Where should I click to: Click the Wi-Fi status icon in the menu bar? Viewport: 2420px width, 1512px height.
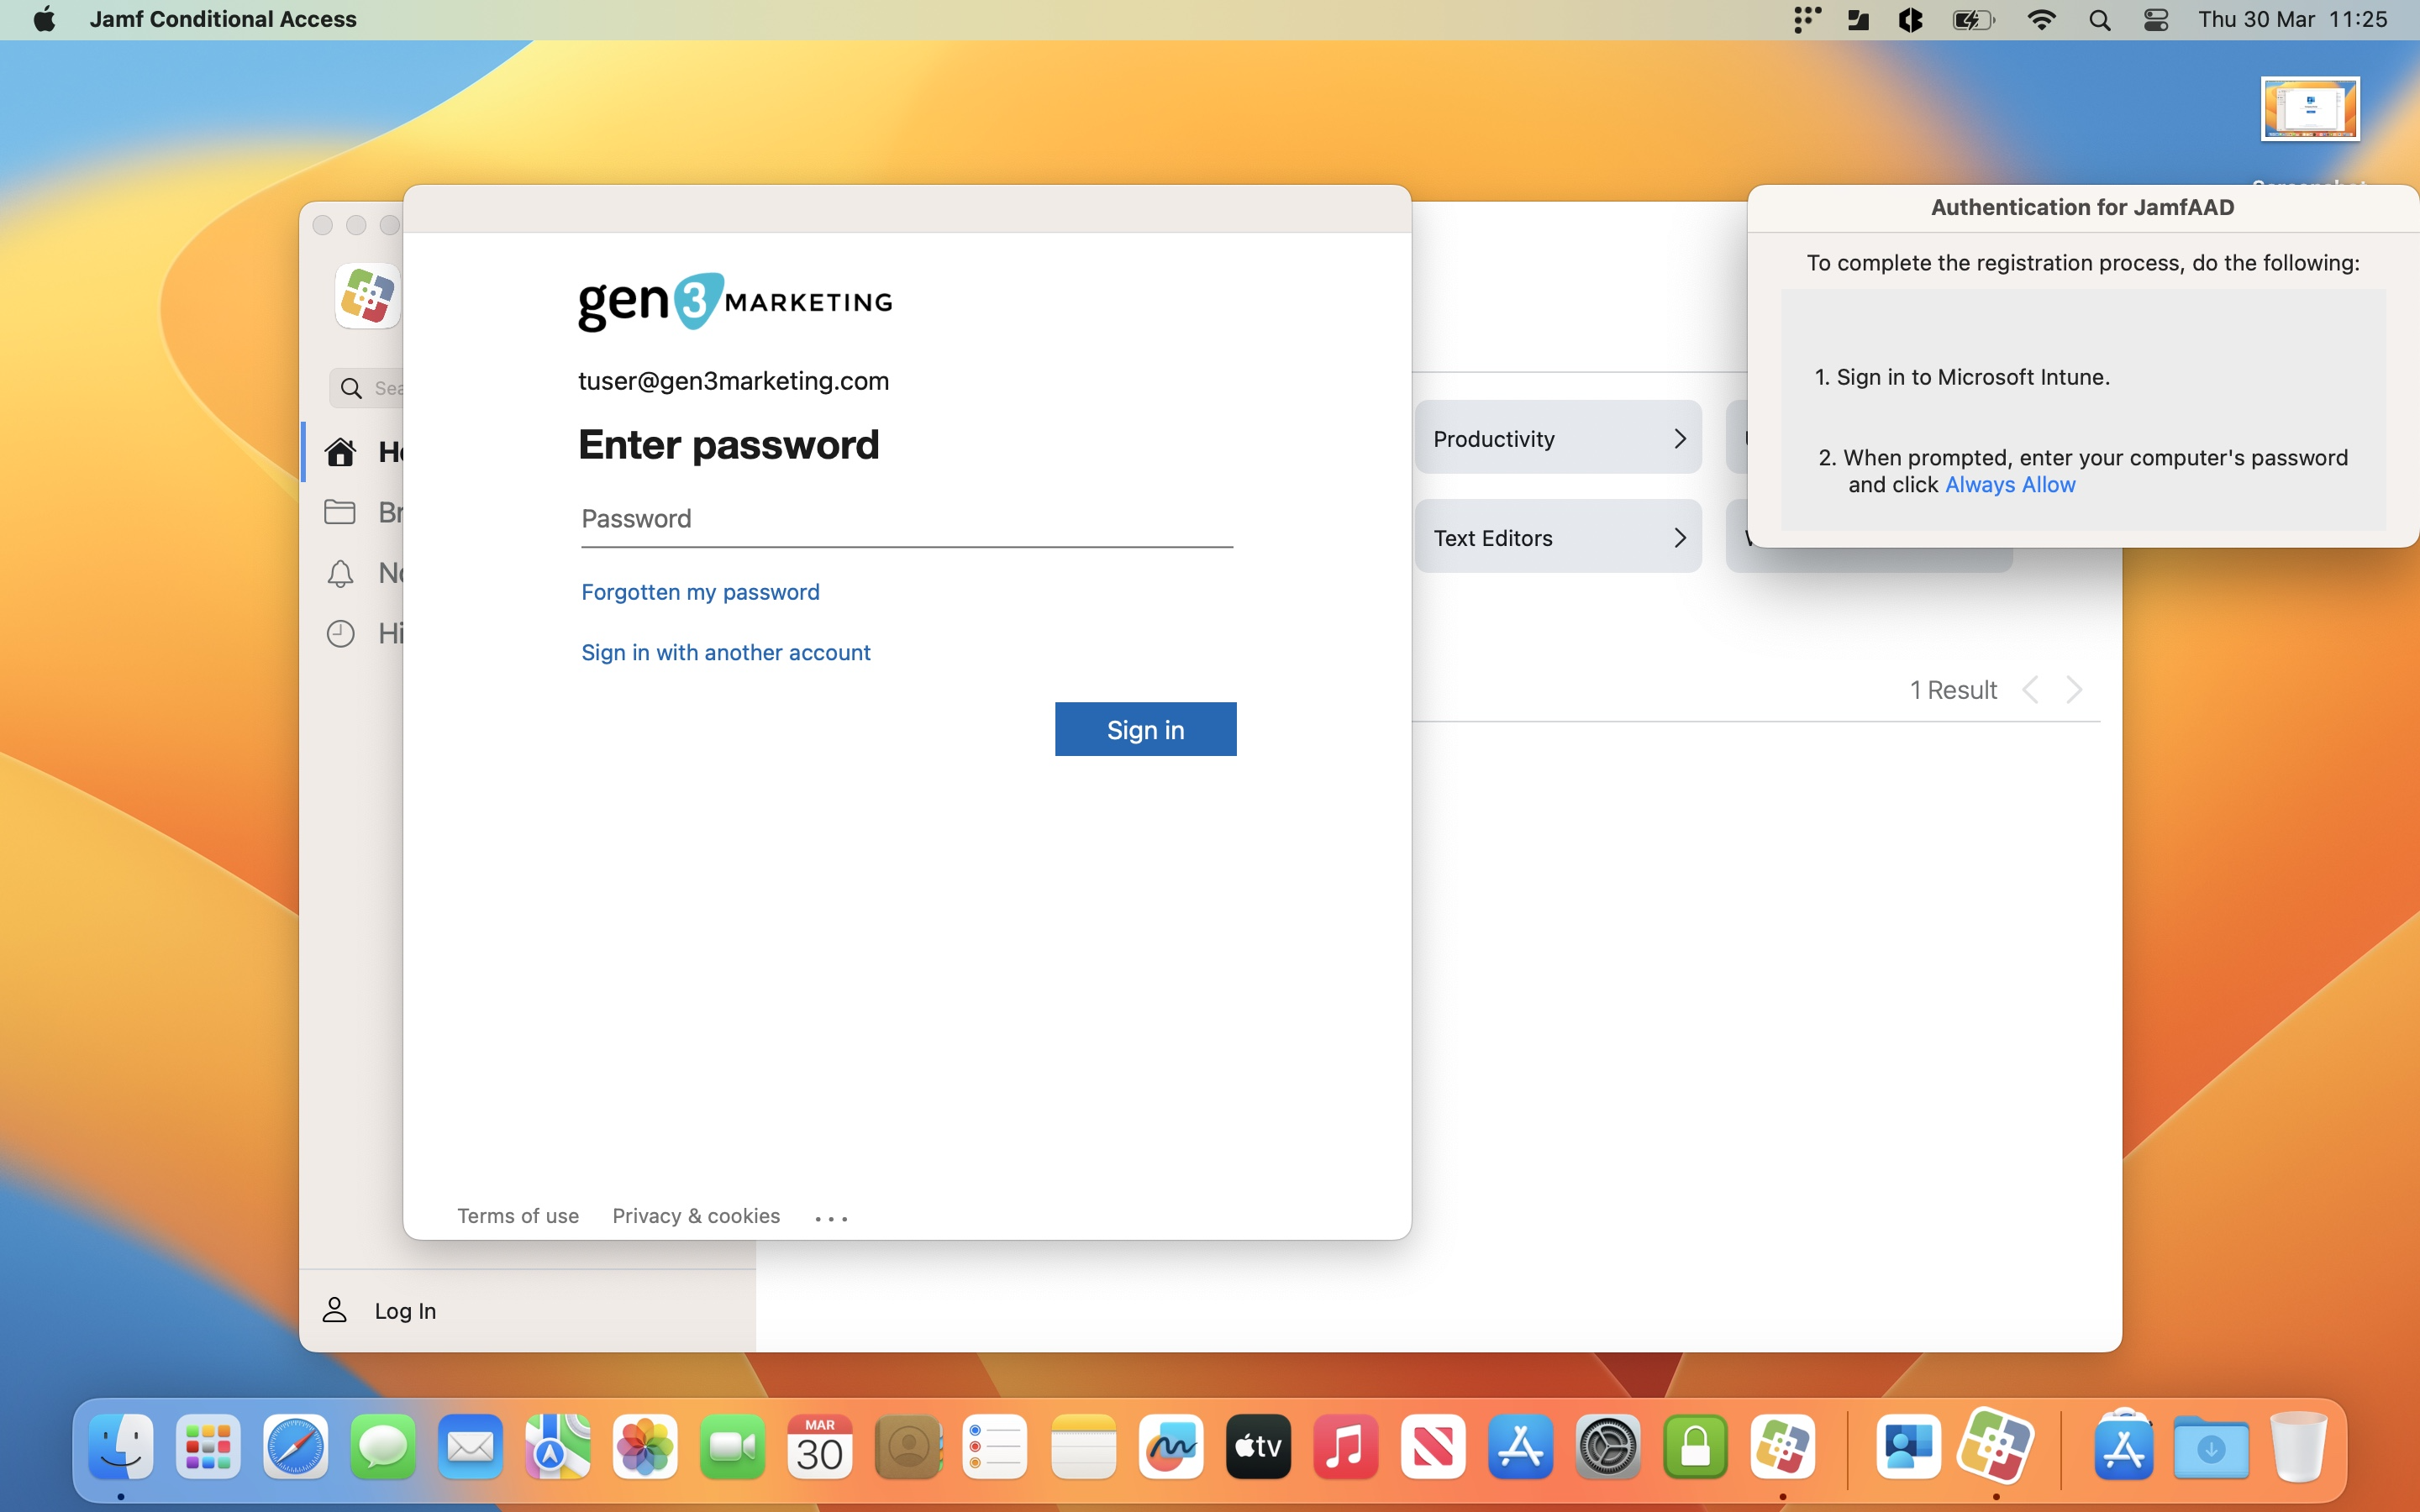pos(2041,20)
